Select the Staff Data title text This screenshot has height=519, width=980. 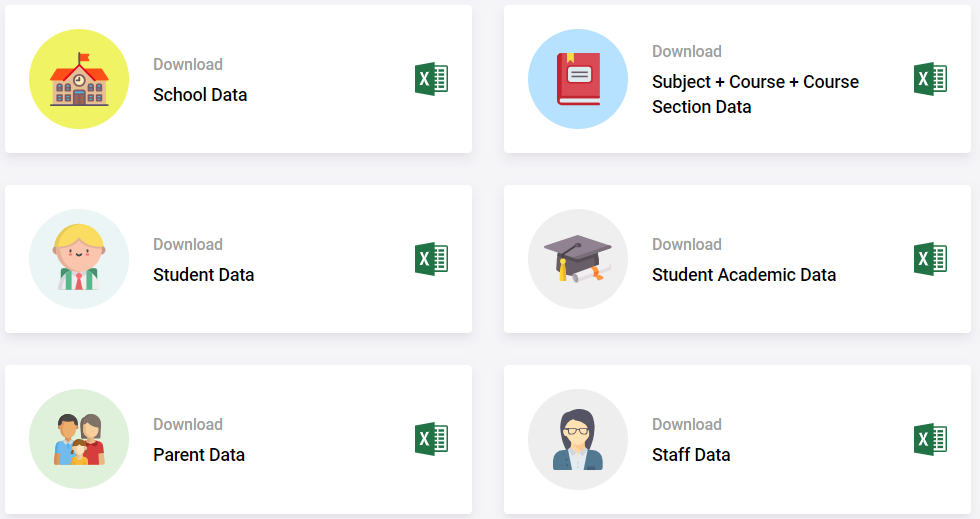click(691, 455)
